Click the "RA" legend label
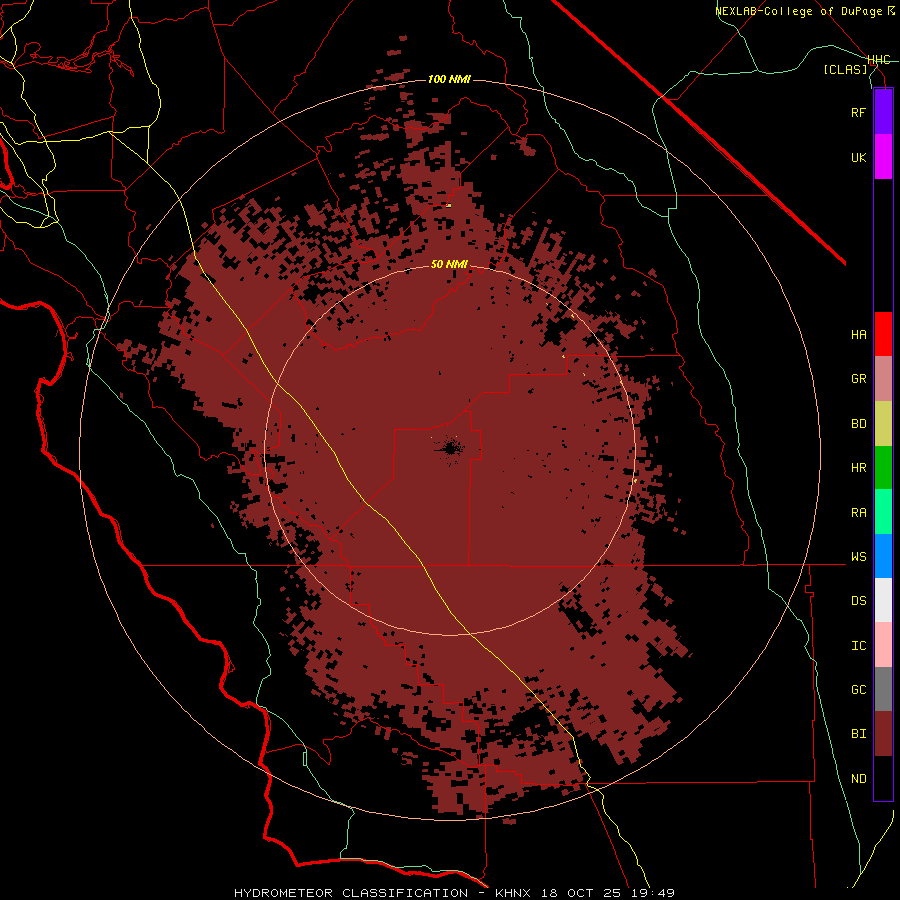This screenshot has height=900, width=900. pyautogui.click(x=858, y=513)
